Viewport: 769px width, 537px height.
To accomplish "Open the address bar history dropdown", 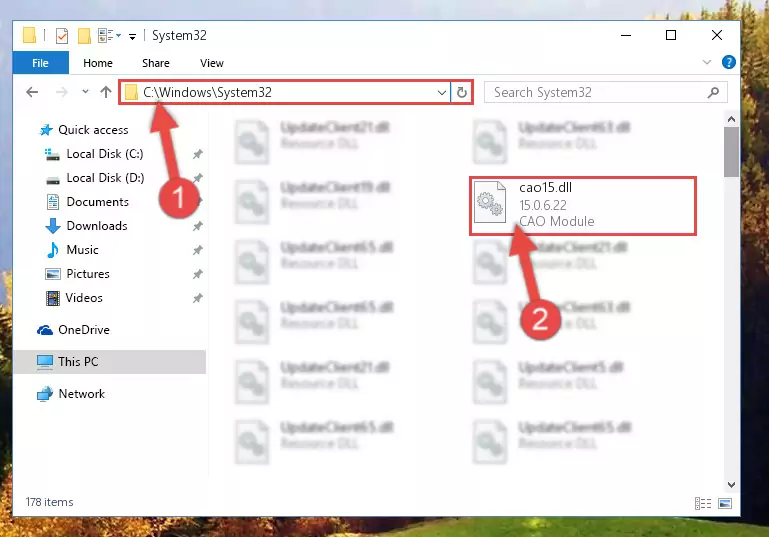I will click(x=441, y=92).
